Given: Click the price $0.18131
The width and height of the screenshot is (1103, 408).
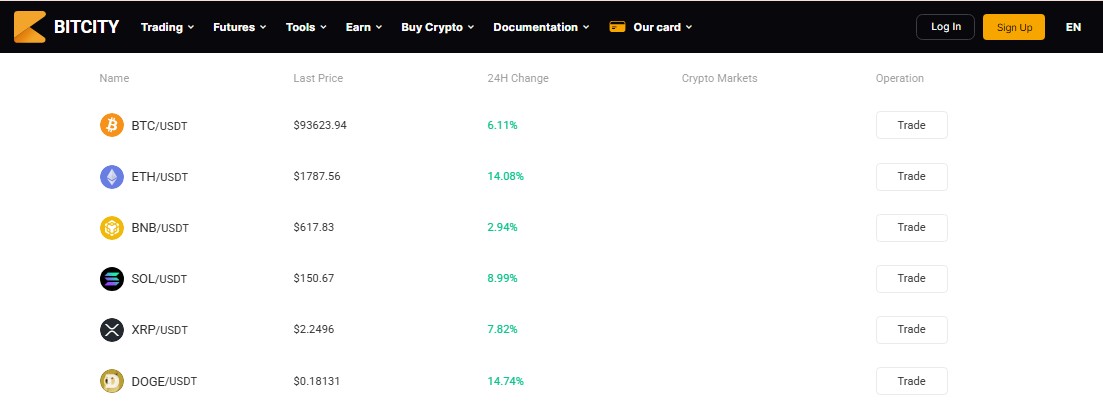Looking at the screenshot, I should 317,381.
